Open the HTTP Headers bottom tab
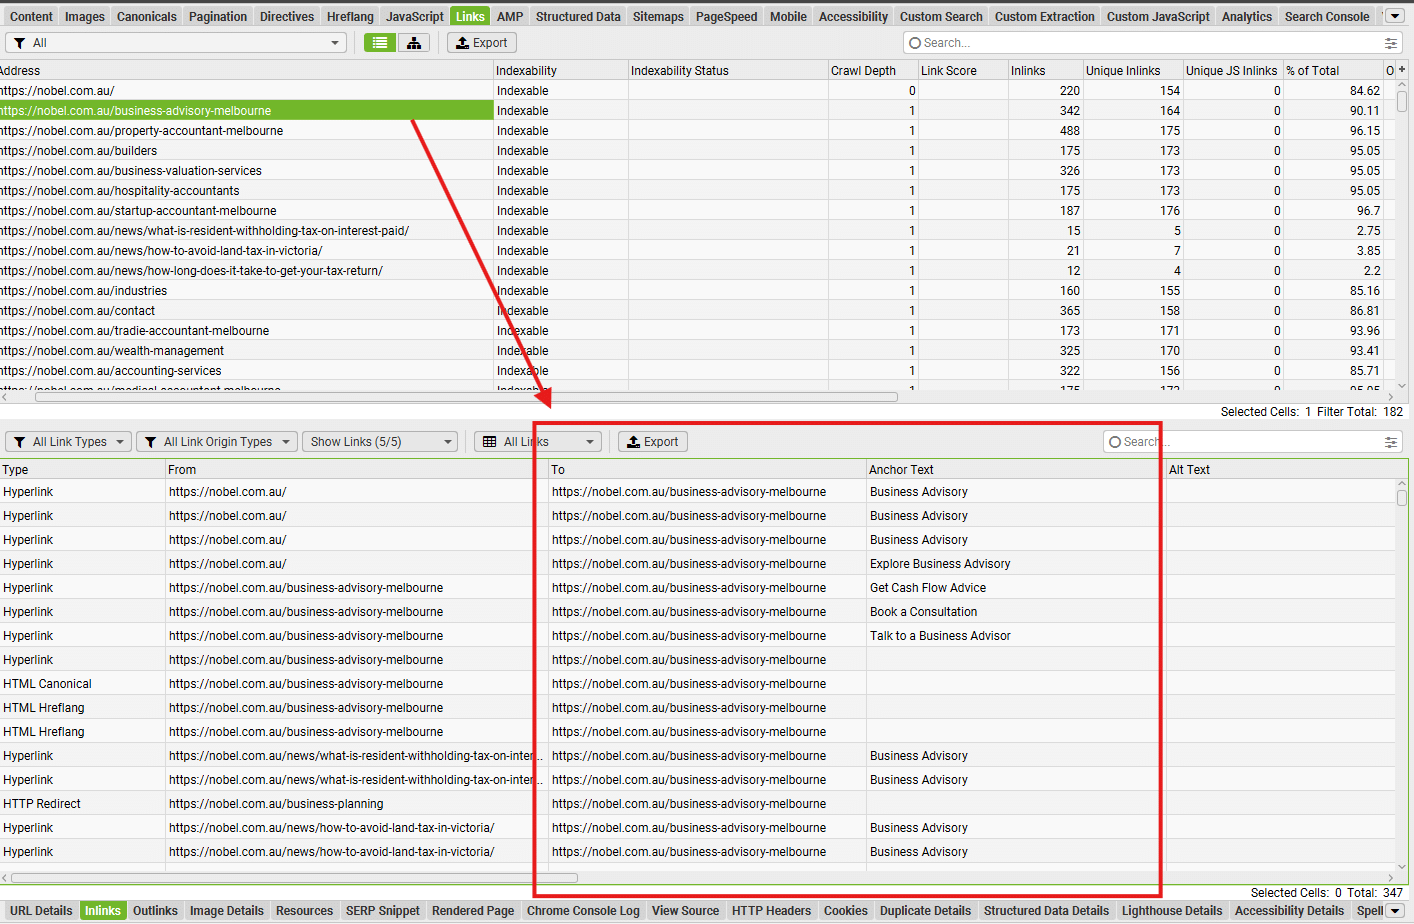The image size is (1414, 924). tap(771, 911)
